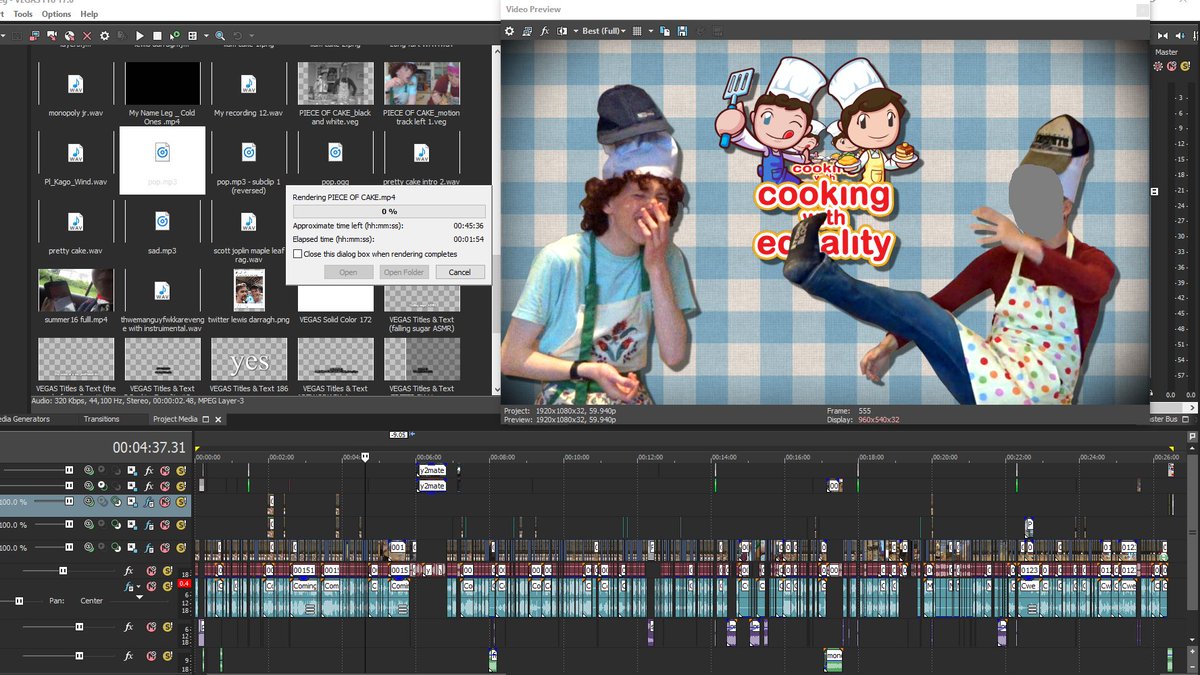Select VEGAS Titles & Text 186 yes thumbnail
Screen dimensions: 1200x675
click(x=249, y=359)
